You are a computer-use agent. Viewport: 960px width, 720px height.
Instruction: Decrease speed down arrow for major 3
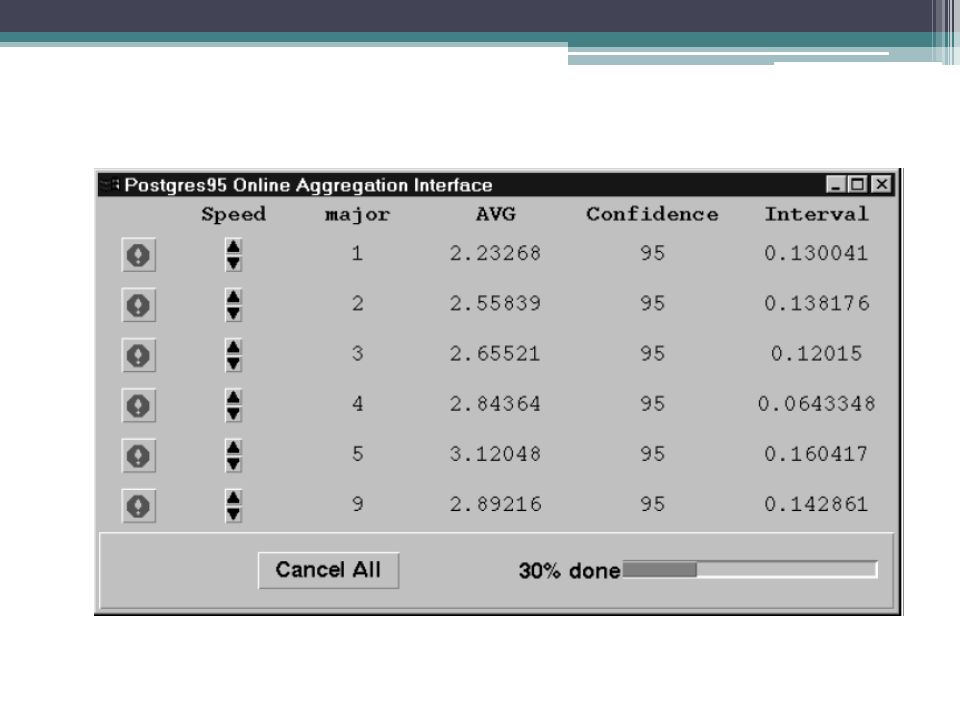(x=233, y=364)
